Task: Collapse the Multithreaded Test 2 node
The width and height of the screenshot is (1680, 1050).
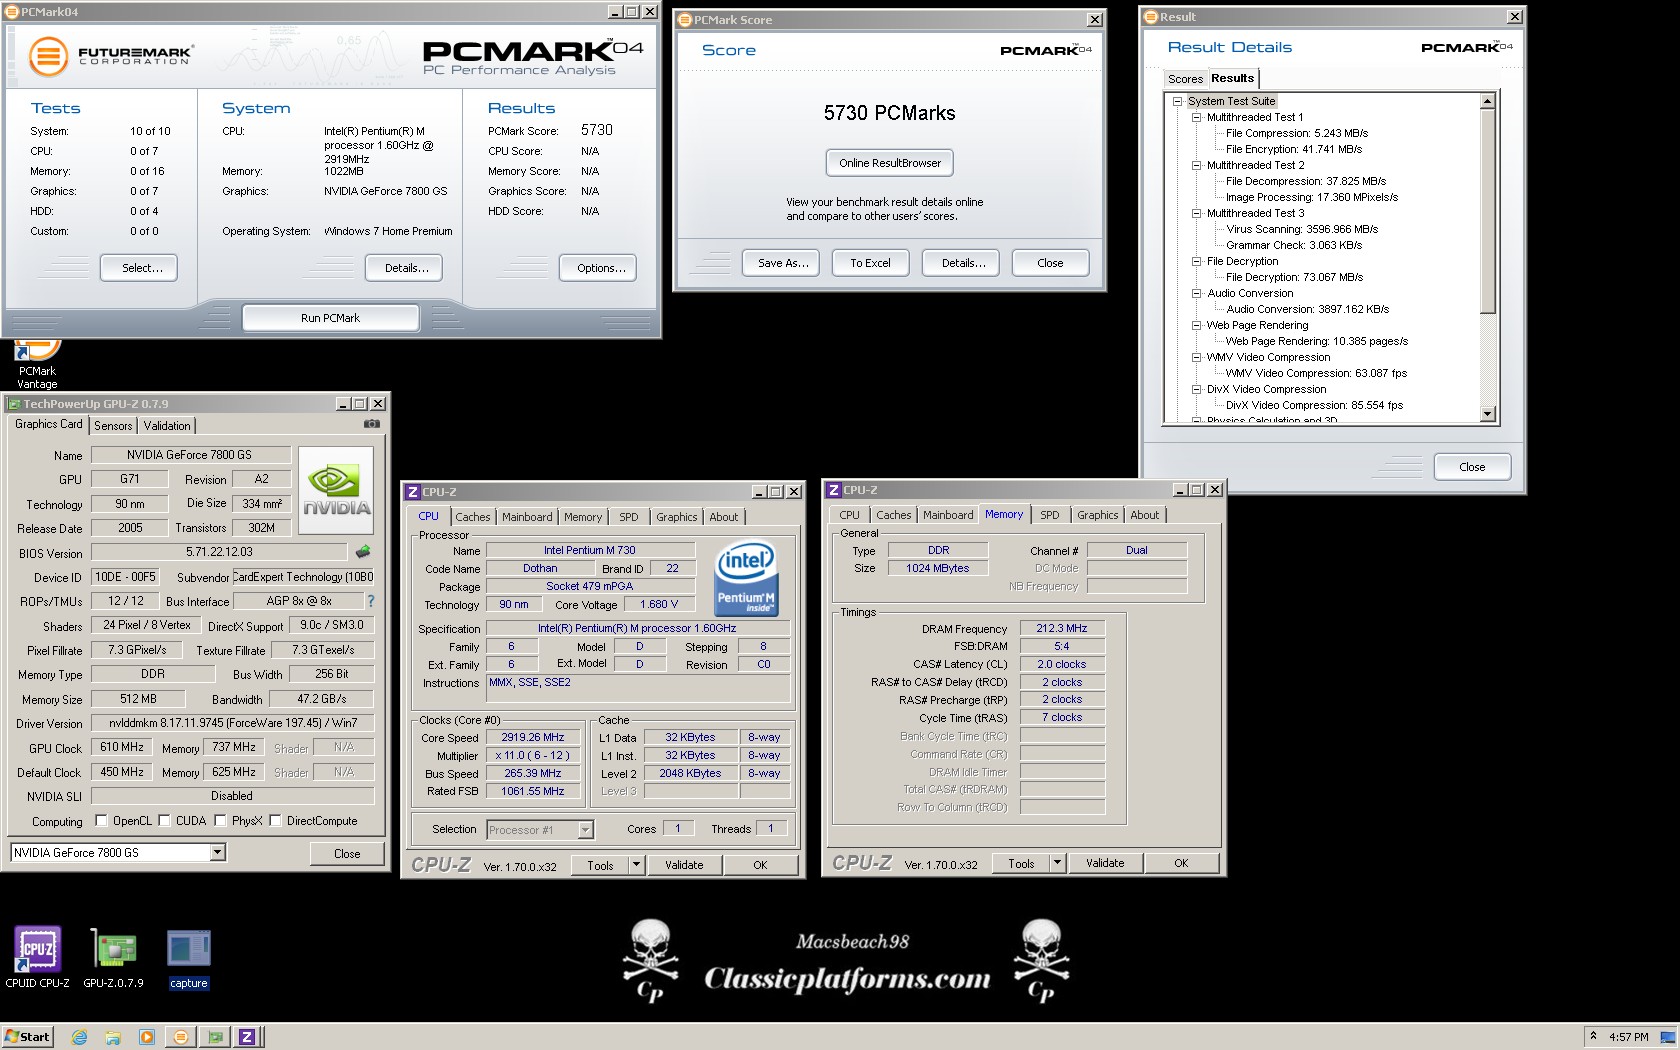Action: coord(1196,165)
